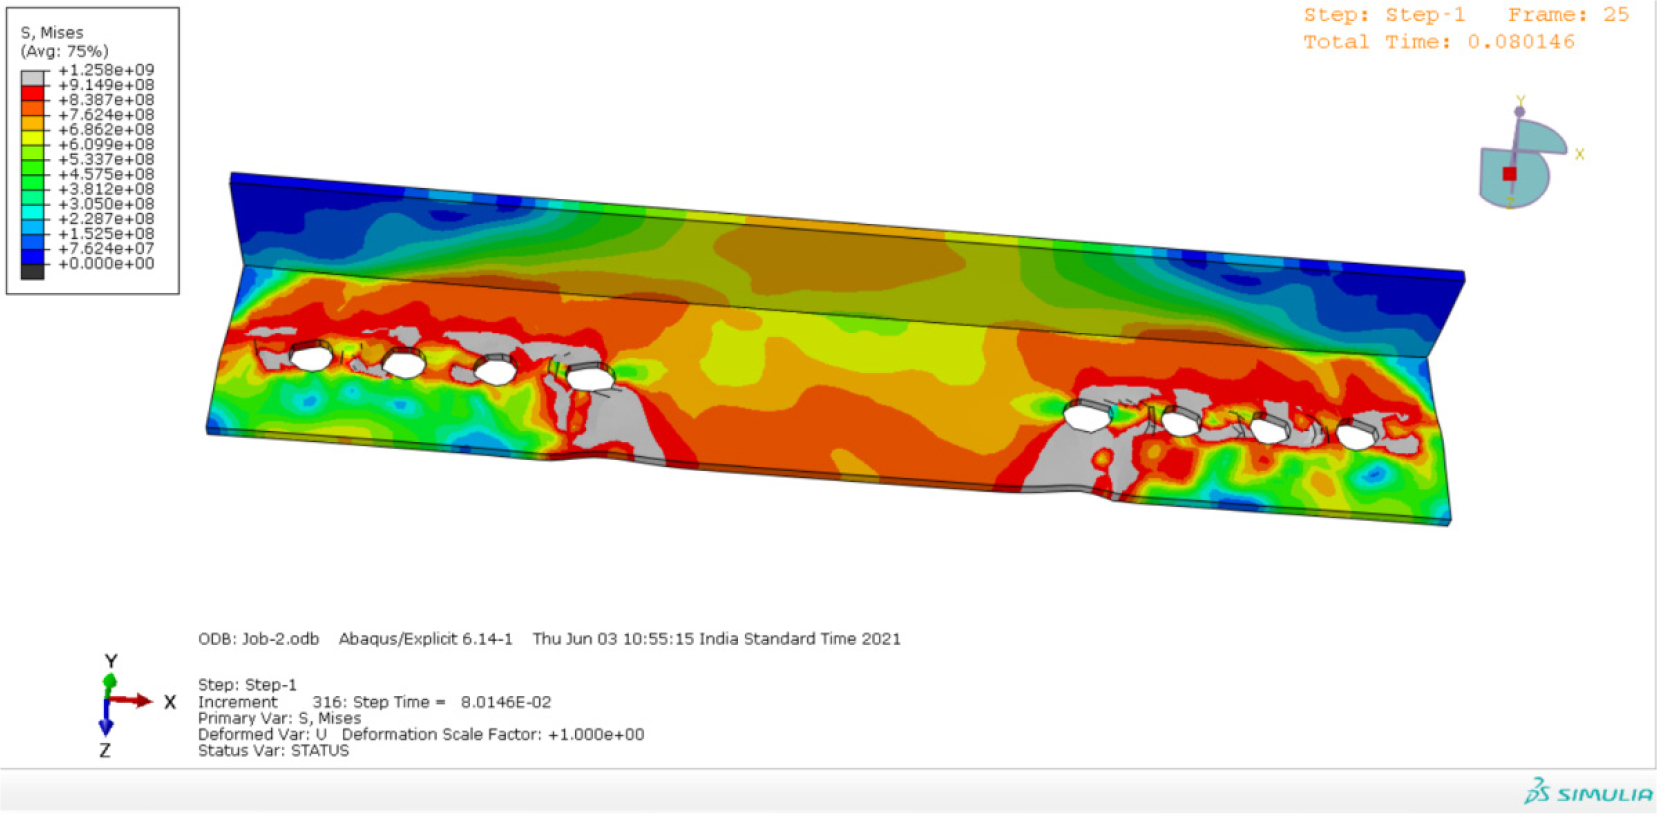This screenshot has width=1657, height=814.
Task: Click the dark blue legend swatch for +7.624e+07
Action: coord(33,256)
